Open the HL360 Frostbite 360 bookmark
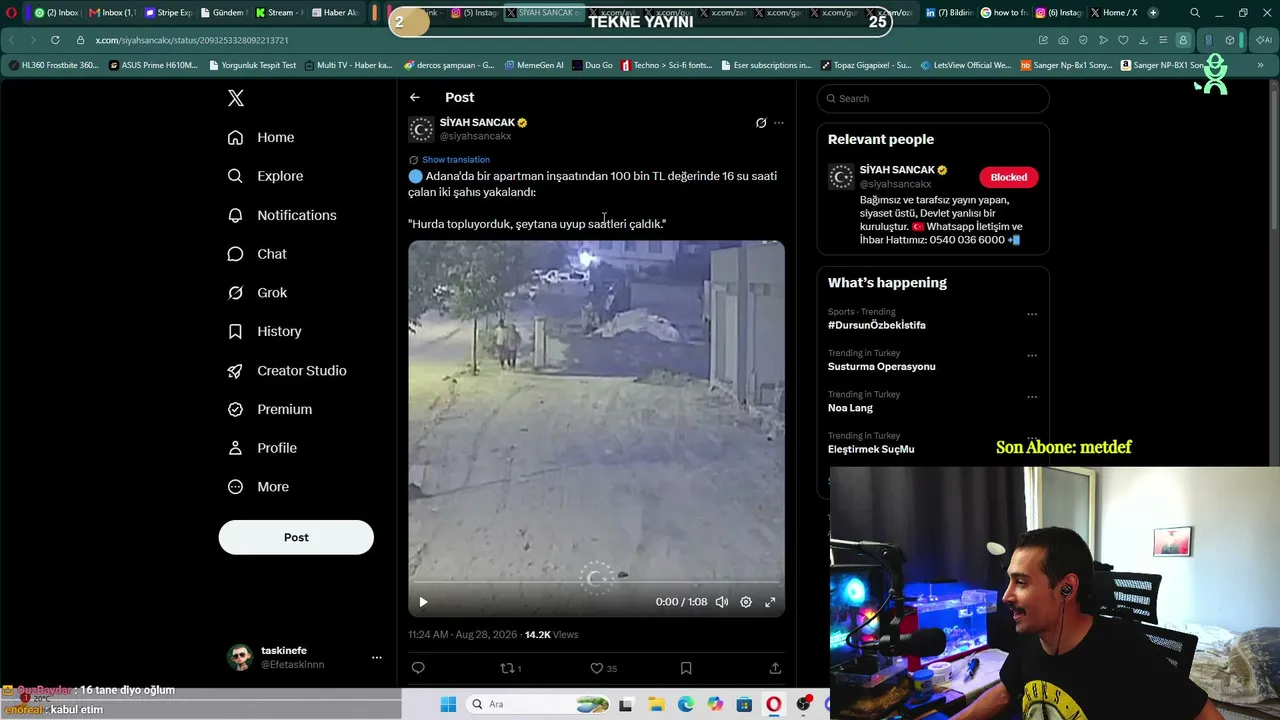 (54, 65)
